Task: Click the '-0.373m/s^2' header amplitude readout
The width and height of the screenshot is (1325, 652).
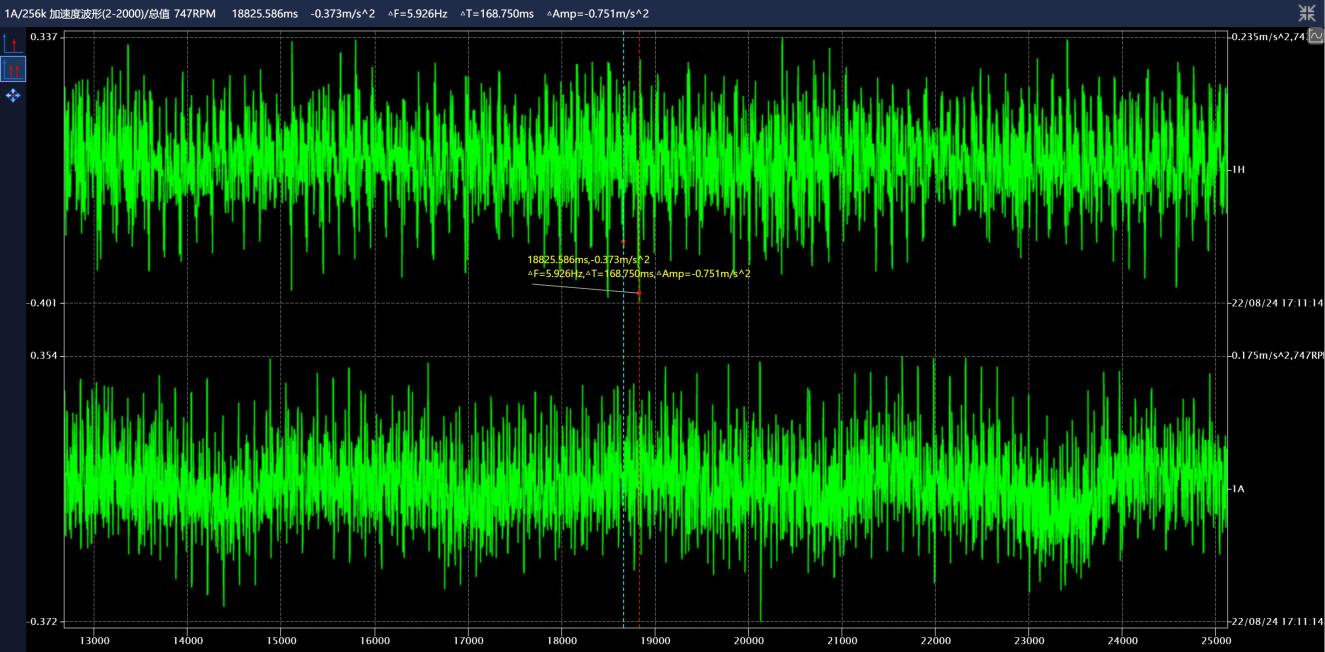Action: click(343, 13)
